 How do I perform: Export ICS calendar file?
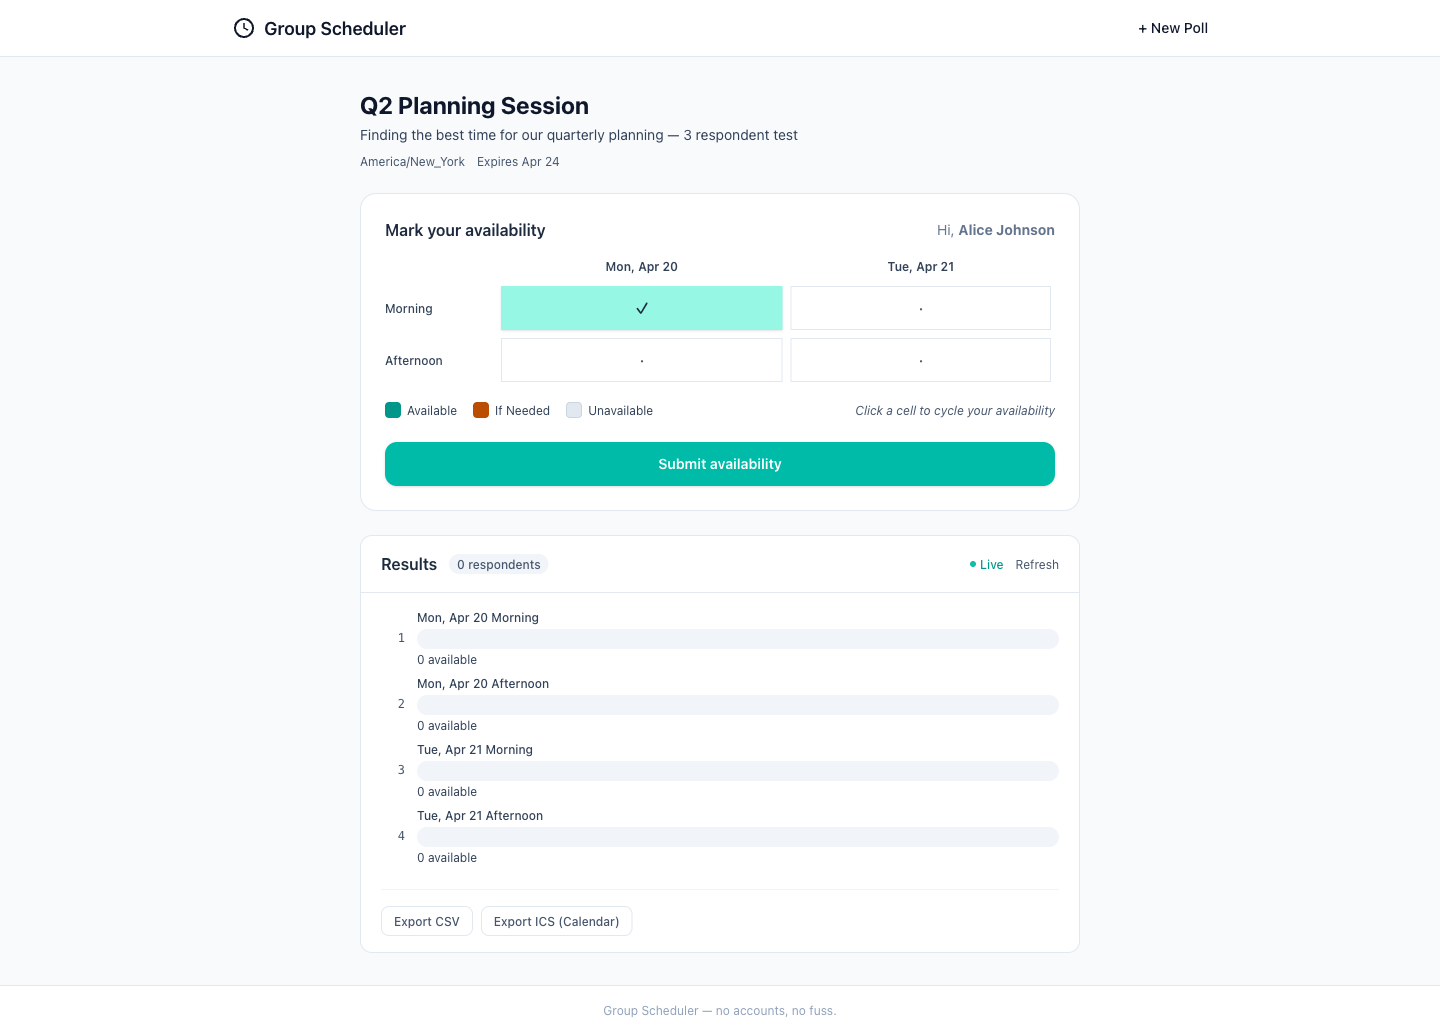click(556, 921)
